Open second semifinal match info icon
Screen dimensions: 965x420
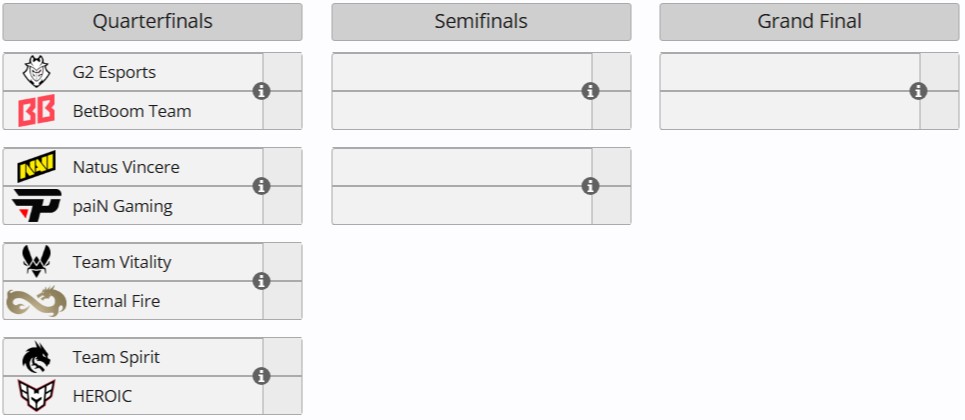click(590, 186)
